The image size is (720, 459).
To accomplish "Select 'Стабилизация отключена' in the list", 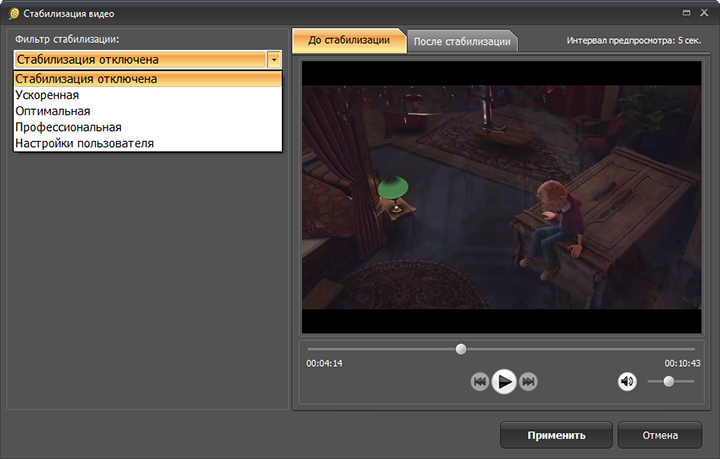I will (148, 79).
